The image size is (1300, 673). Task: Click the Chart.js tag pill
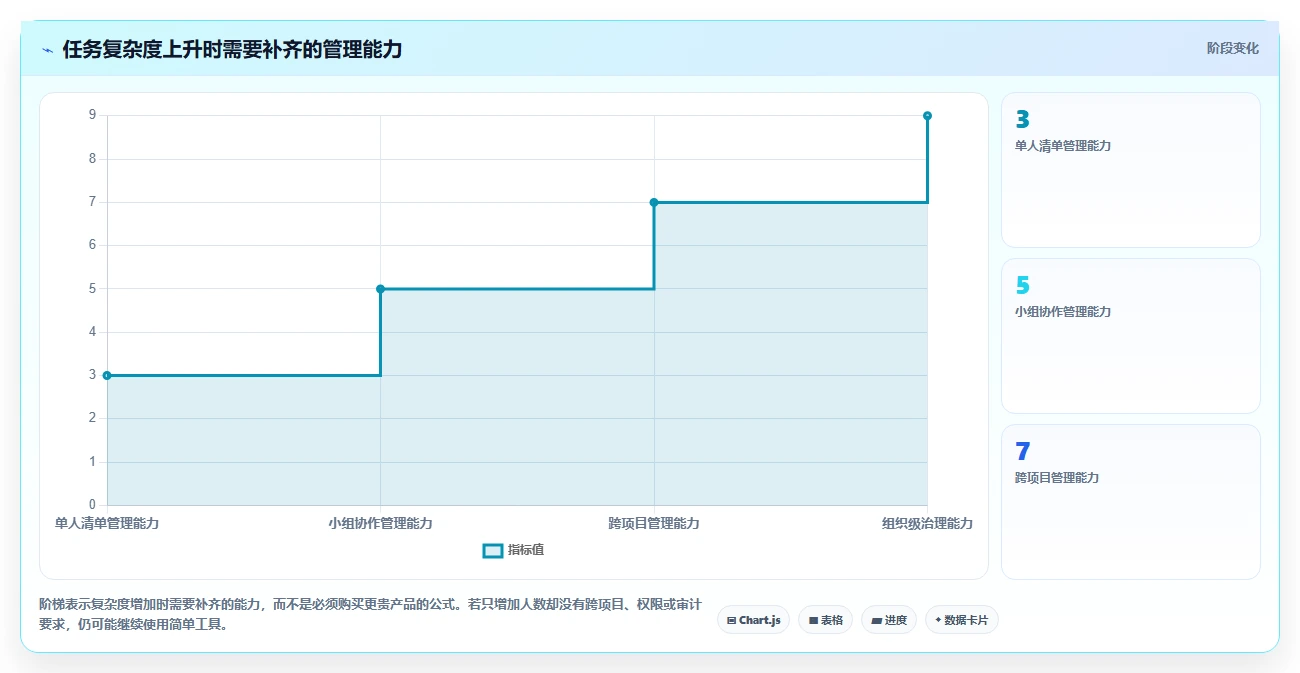pyautogui.click(x=753, y=620)
